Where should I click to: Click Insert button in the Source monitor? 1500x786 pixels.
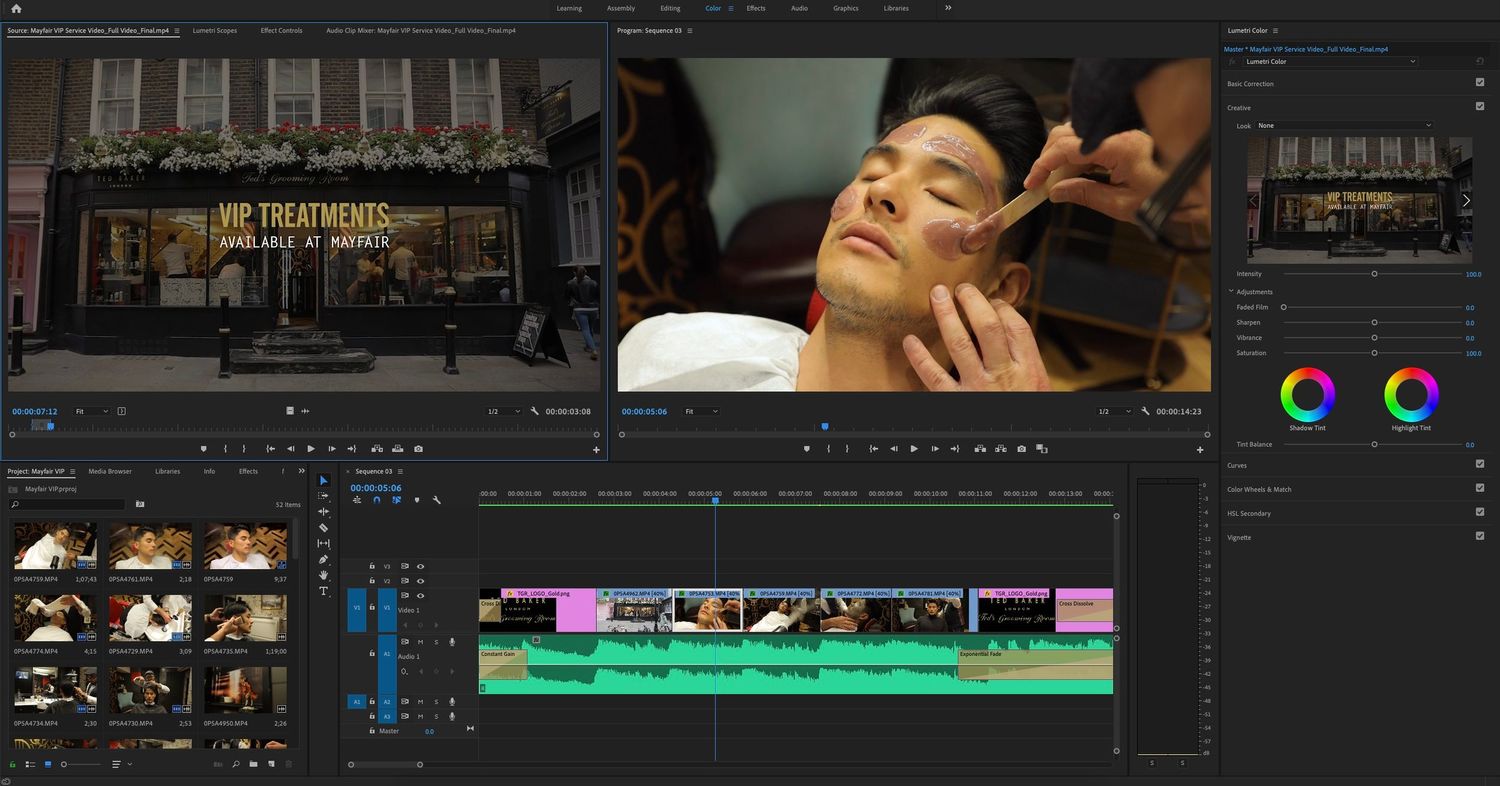coord(377,449)
